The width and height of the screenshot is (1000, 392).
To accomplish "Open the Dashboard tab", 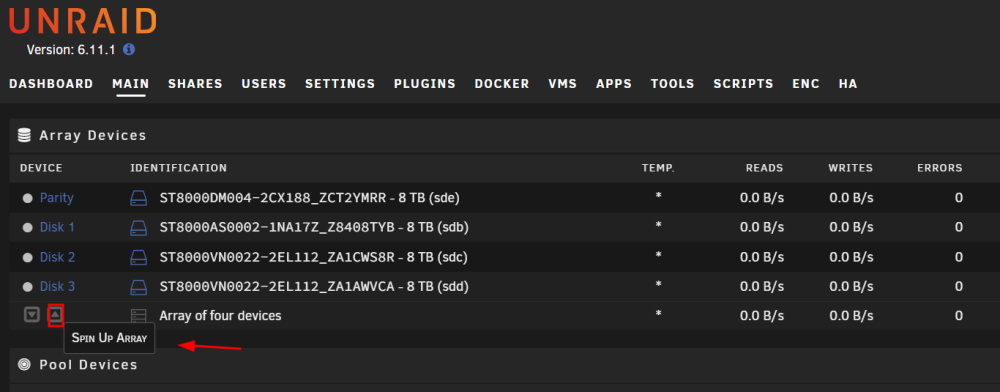I will (51, 83).
